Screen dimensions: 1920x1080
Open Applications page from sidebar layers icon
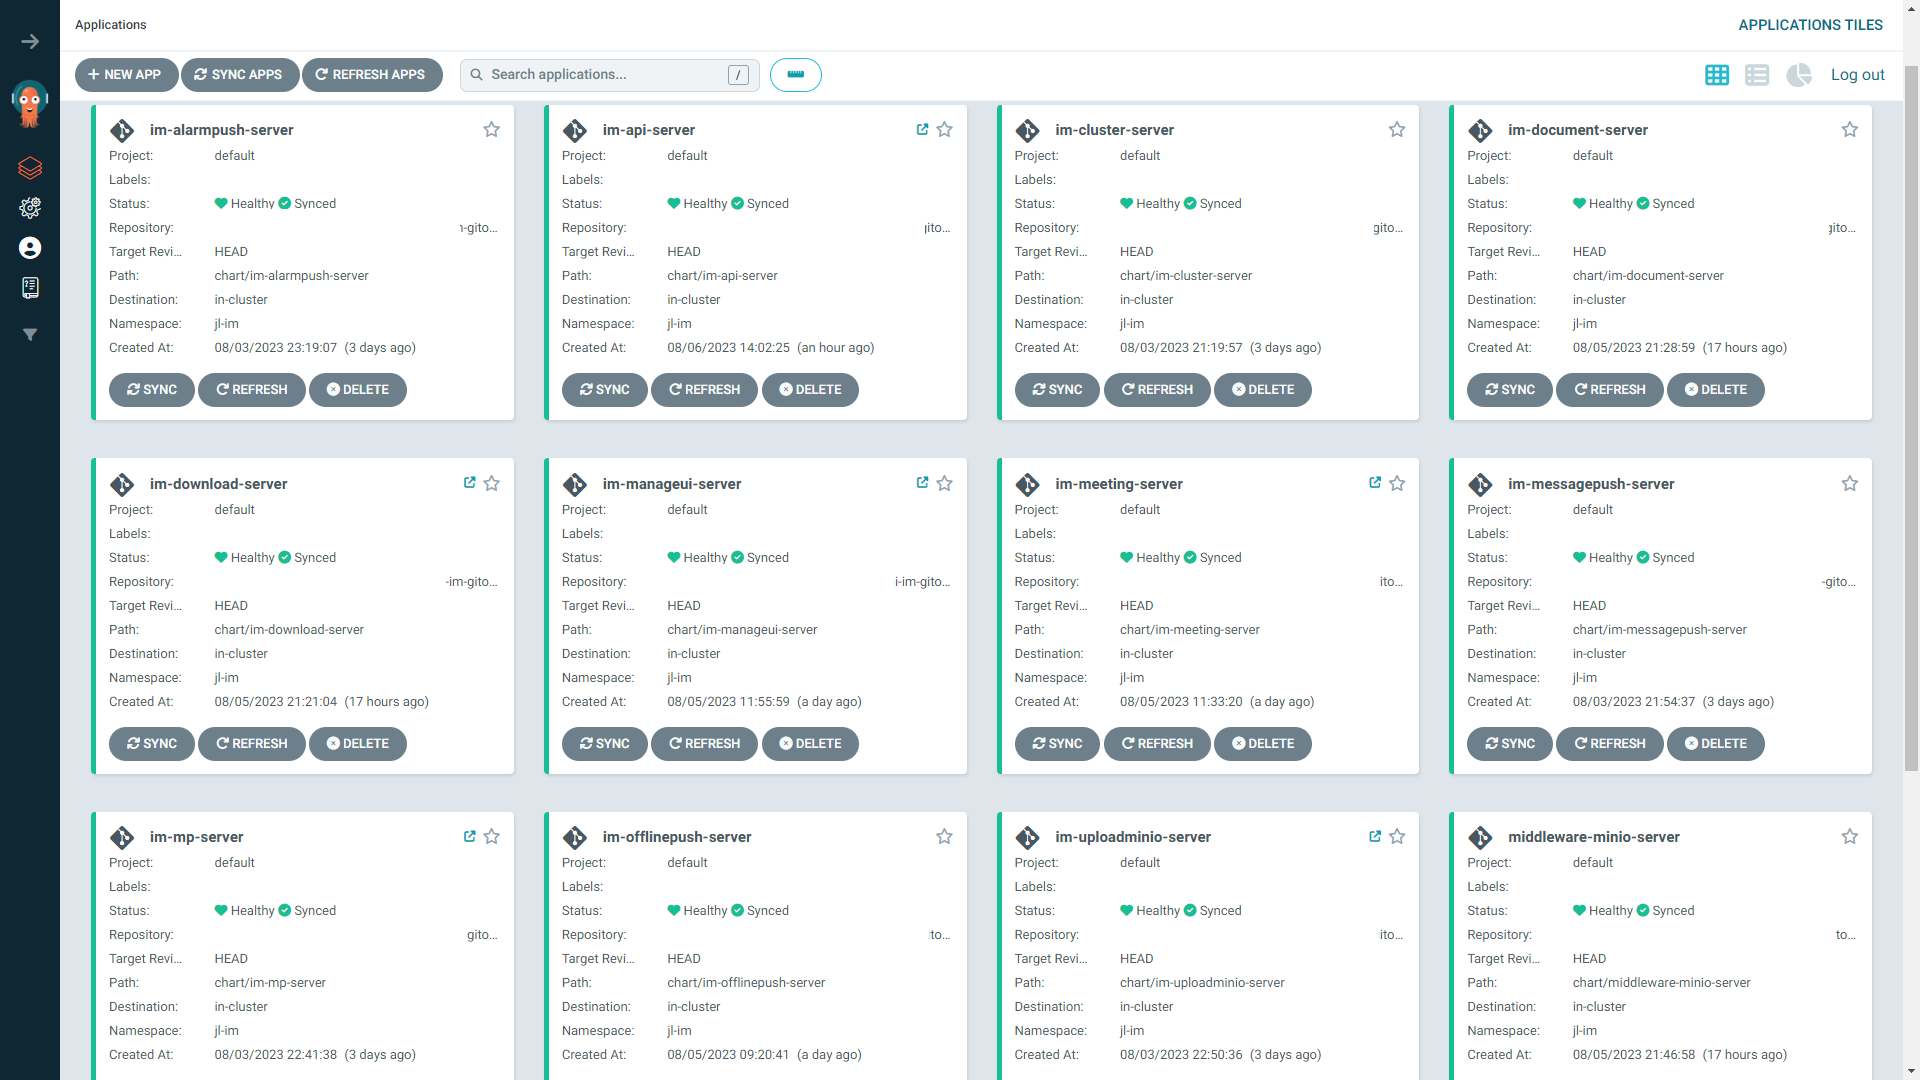[30, 168]
